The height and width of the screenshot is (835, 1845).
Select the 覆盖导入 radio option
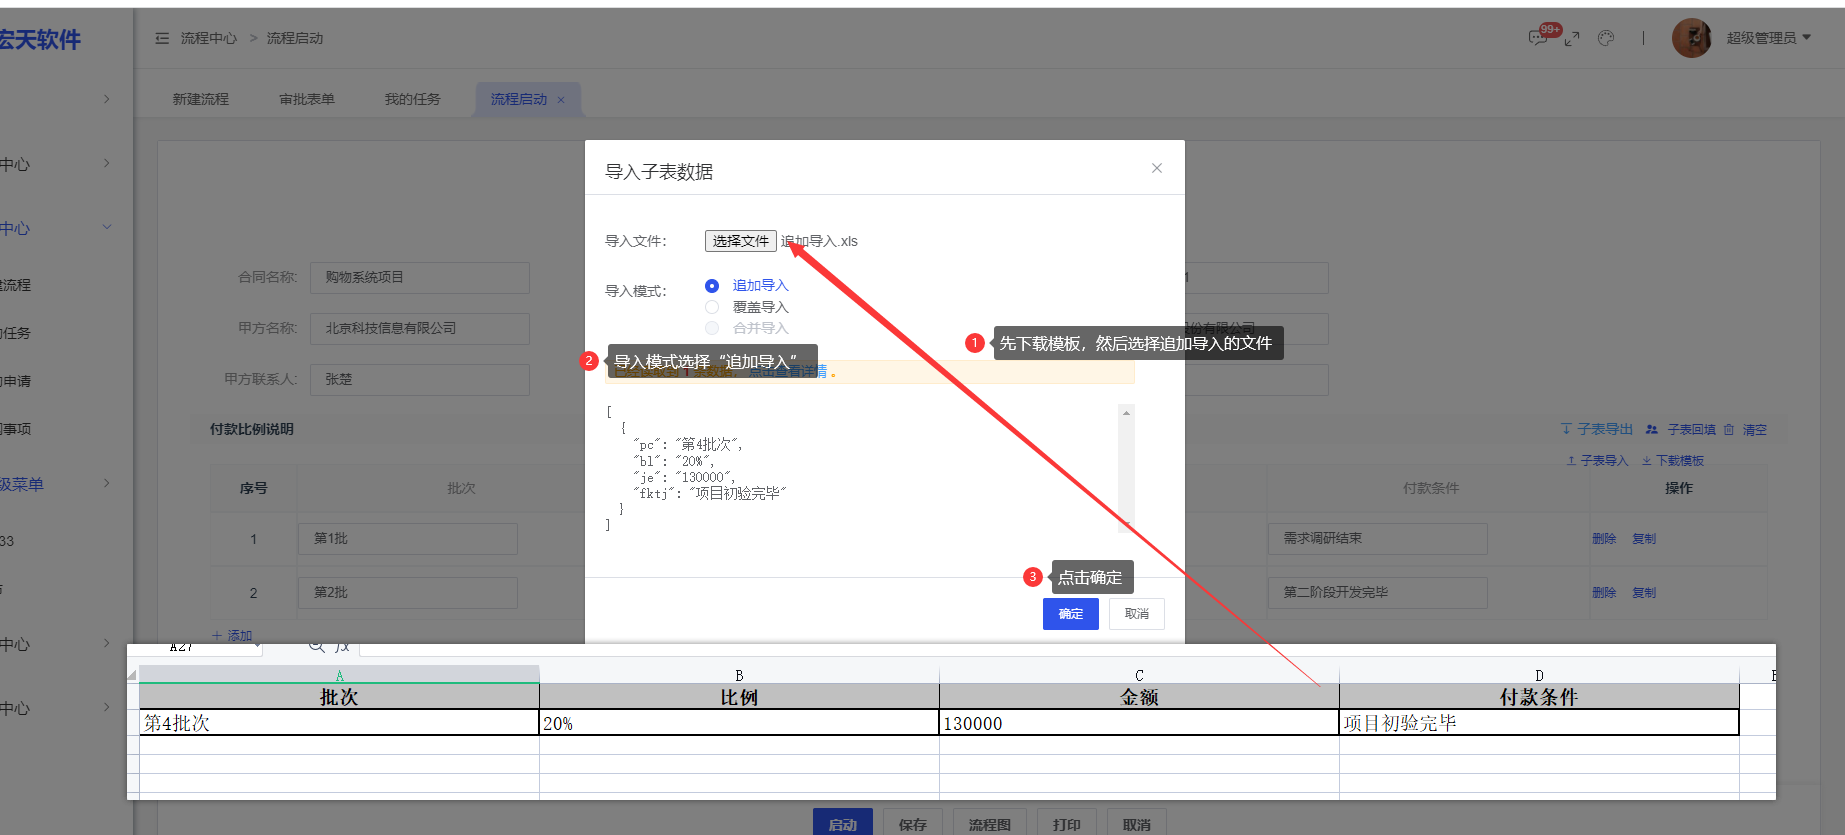tap(712, 307)
